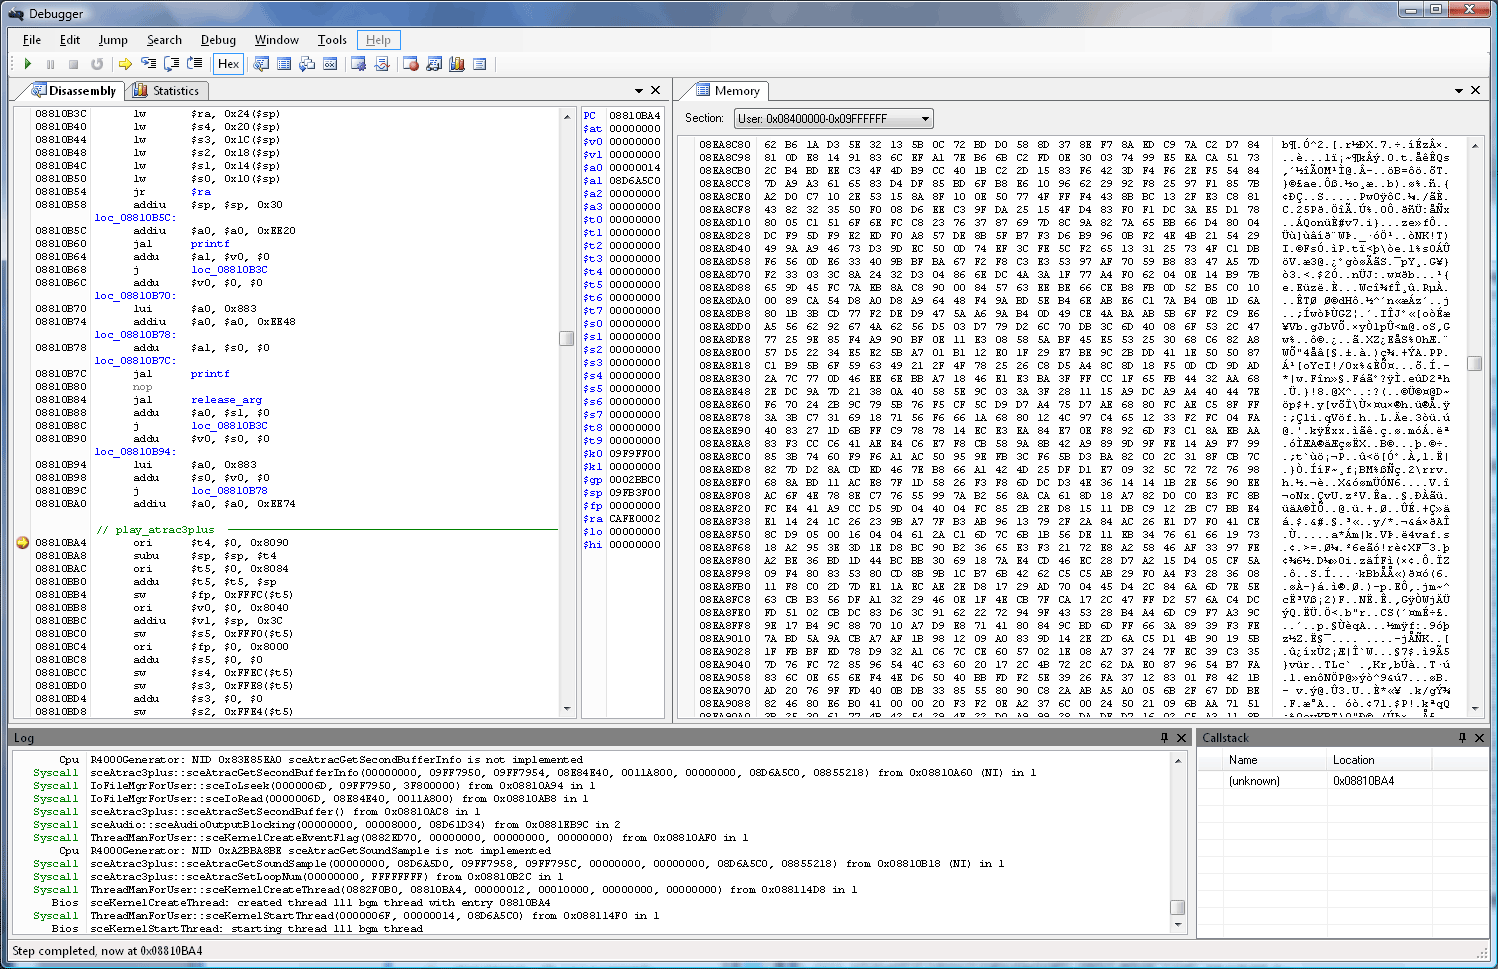Screen dimensions: 1498x969
Task: Close the Disassembly panel with X
Action: [655, 90]
